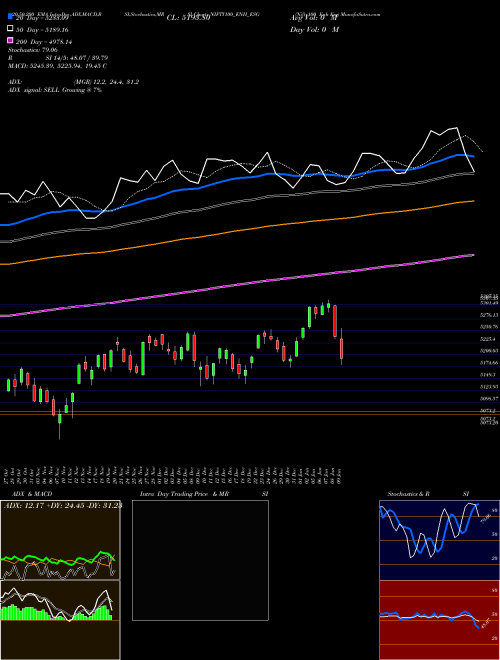
Task: Click the (MGR) 12.2, 24.4, 31.2 values
Action: pyautogui.click(x=106, y=82)
